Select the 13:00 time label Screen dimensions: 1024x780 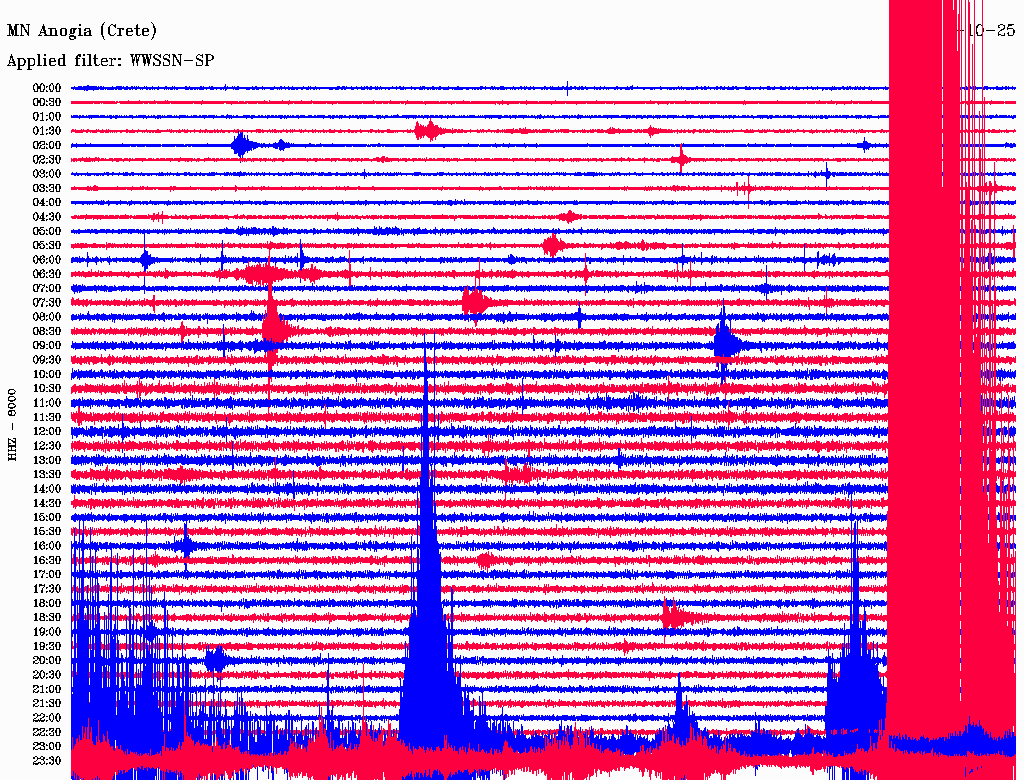[47, 460]
